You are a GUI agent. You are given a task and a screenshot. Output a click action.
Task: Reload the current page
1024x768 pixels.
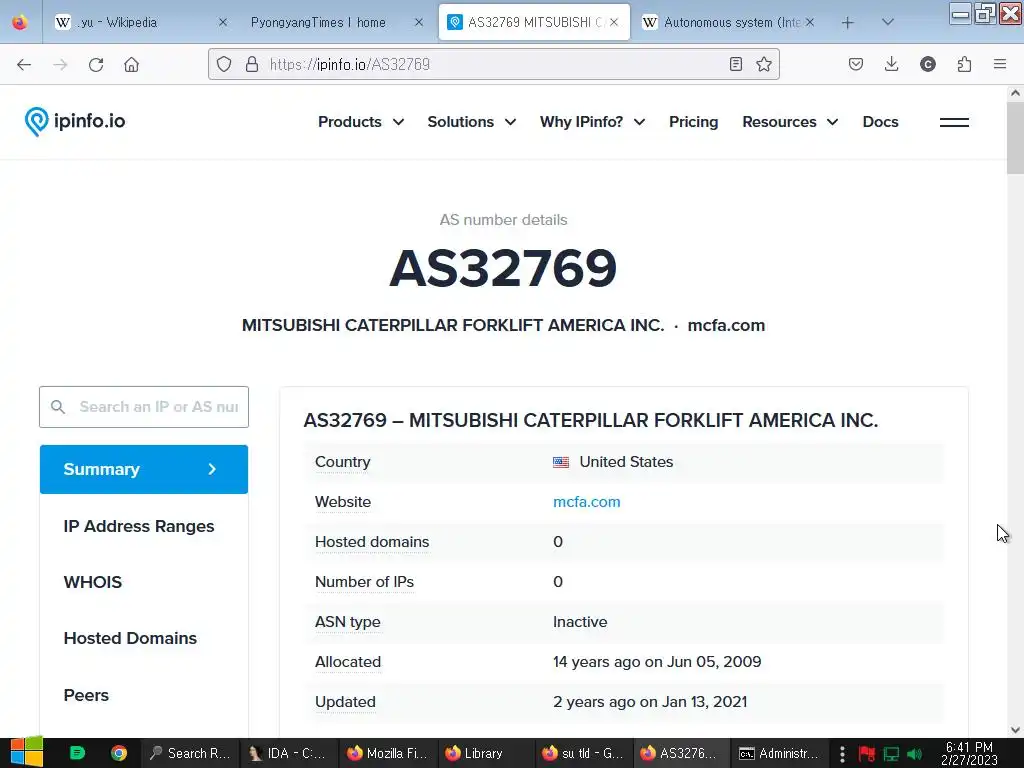(x=96, y=64)
